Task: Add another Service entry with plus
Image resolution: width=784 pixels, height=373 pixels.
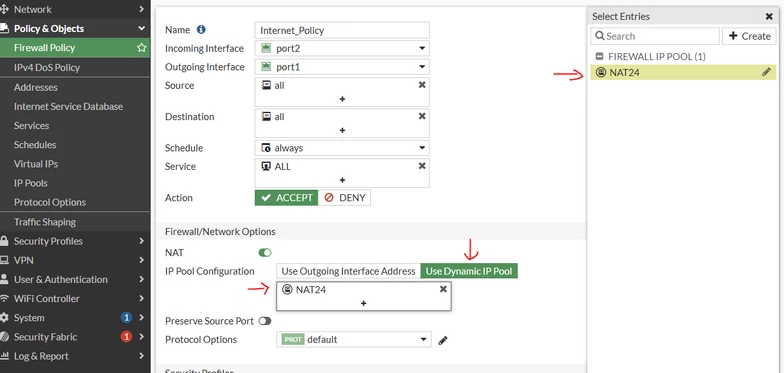Action: click(342, 180)
